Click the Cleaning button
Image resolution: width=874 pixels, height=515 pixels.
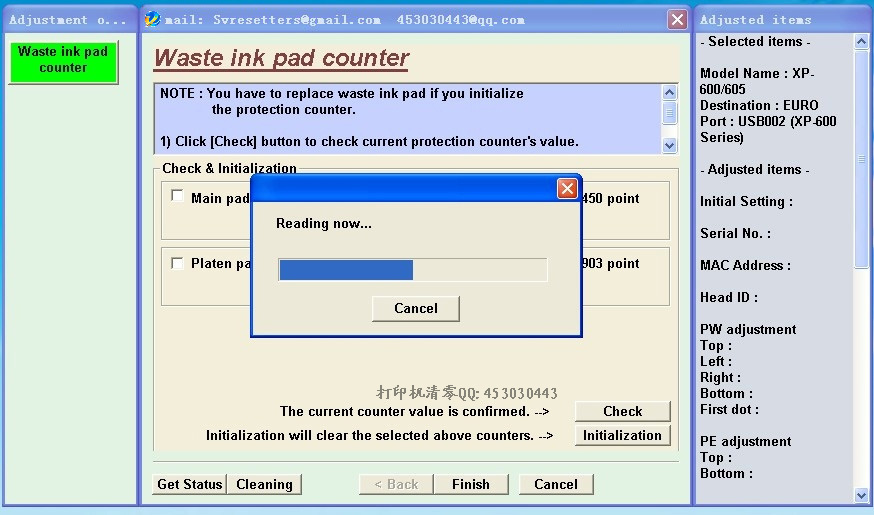pos(264,484)
